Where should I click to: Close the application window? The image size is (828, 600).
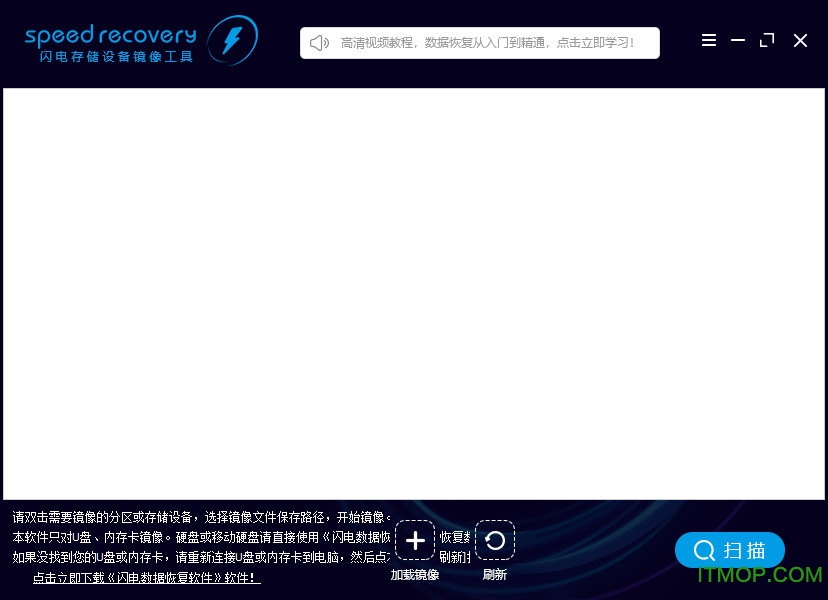pyautogui.click(x=800, y=40)
